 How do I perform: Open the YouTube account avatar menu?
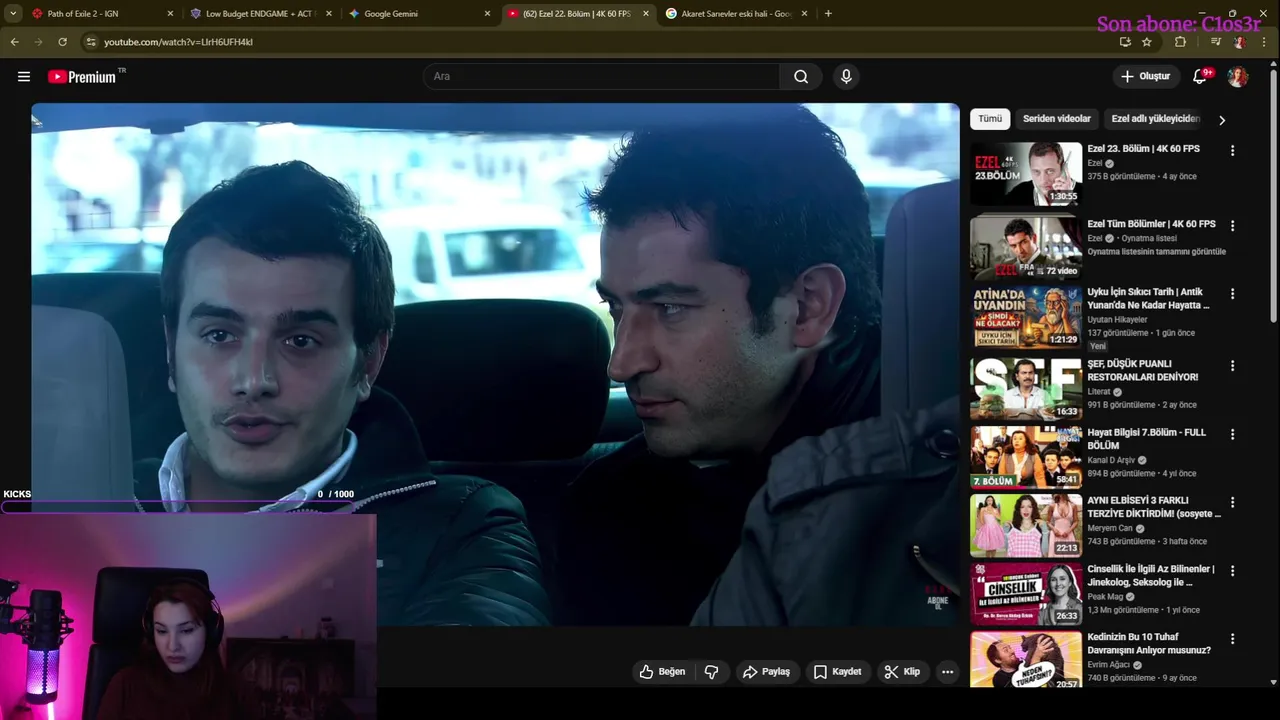click(x=1238, y=77)
